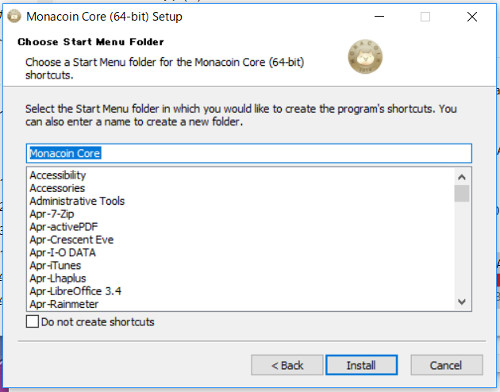Close the setup window with X

click(x=472, y=16)
